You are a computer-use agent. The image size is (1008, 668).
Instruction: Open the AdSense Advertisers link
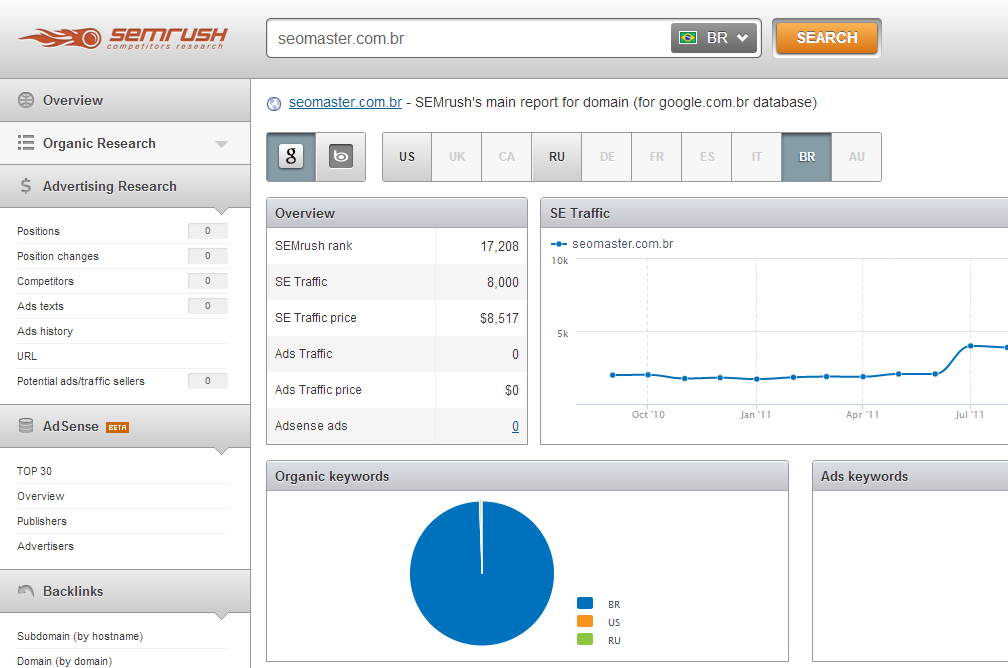[x=45, y=546]
